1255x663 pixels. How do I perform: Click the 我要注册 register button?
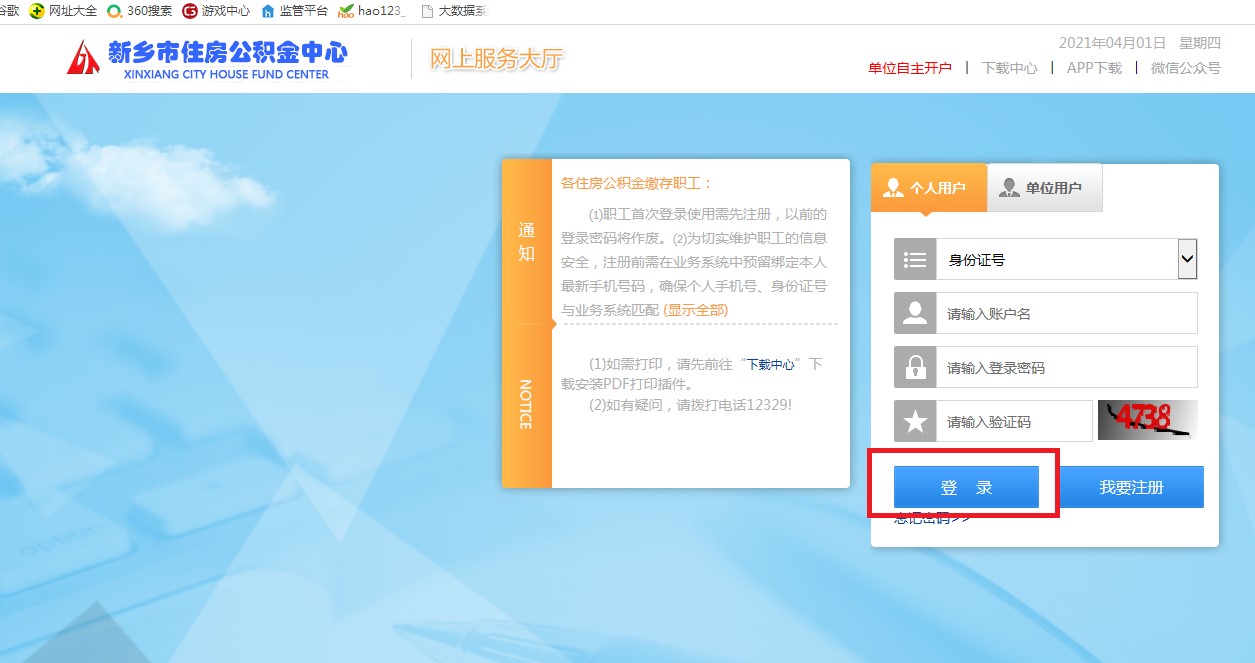pyautogui.click(x=1131, y=487)
